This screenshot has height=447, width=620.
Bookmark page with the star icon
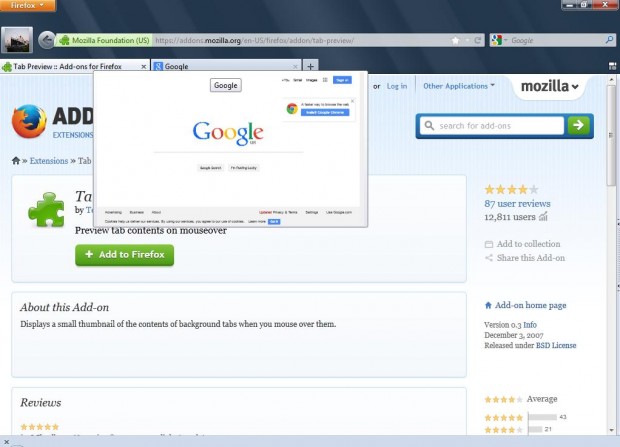(x=456, y=40)
